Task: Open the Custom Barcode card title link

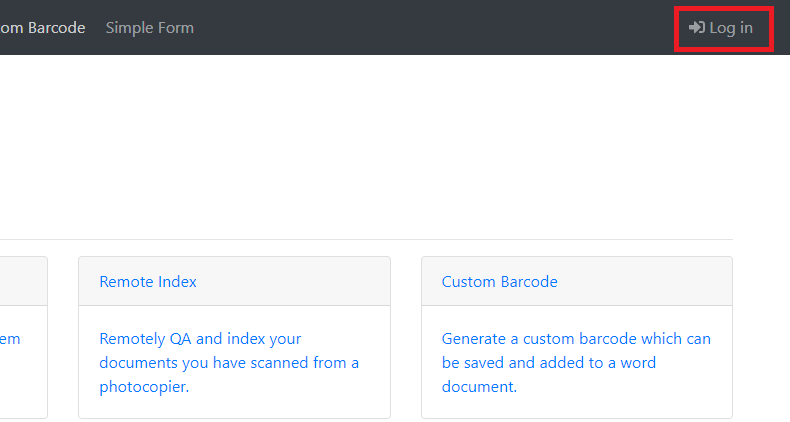Action: [x=499, y=282]
